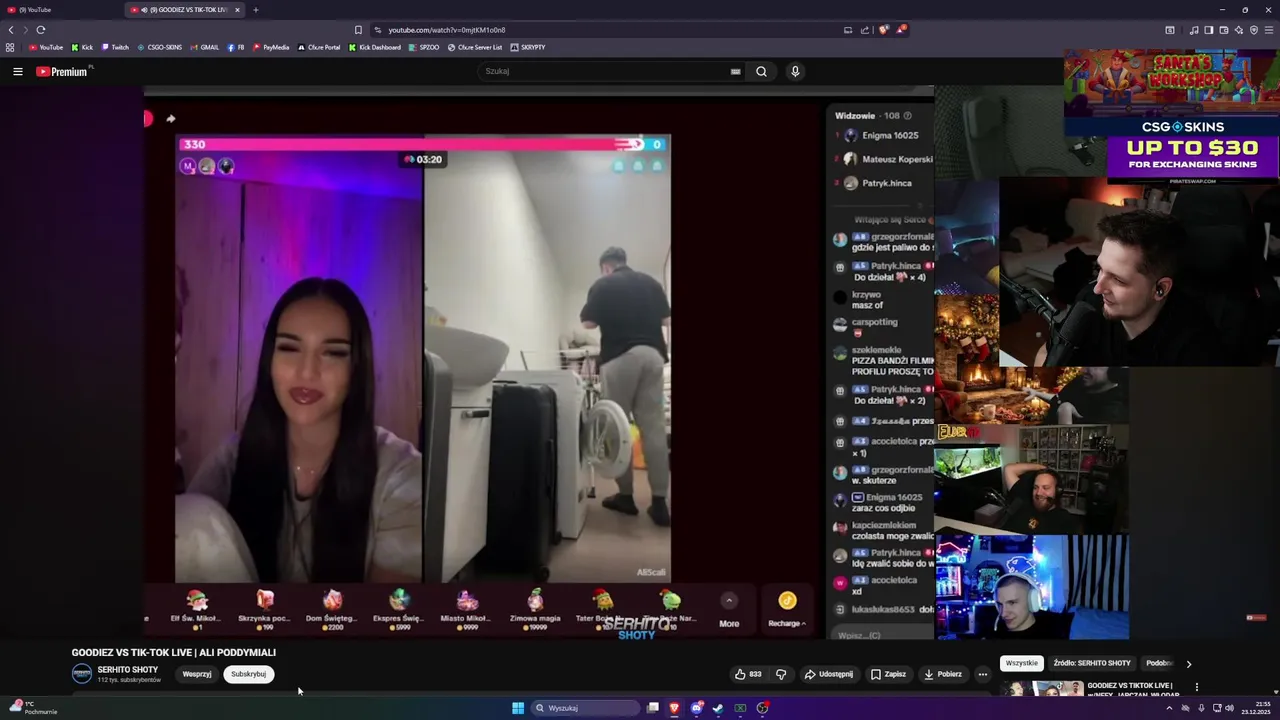Open the recommended GOODIEZ VS TIKTOK LIVE thumbnail
The height and width of the screenshot is (720, 1280).
click(1042, 689)
